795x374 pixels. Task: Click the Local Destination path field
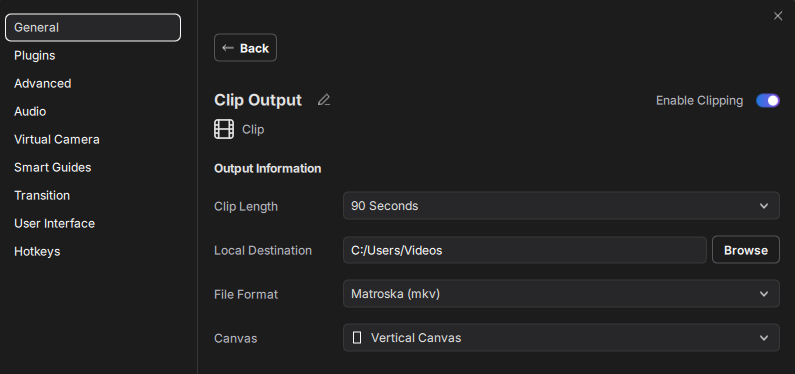pyautogui.click(x=525, y=250)
